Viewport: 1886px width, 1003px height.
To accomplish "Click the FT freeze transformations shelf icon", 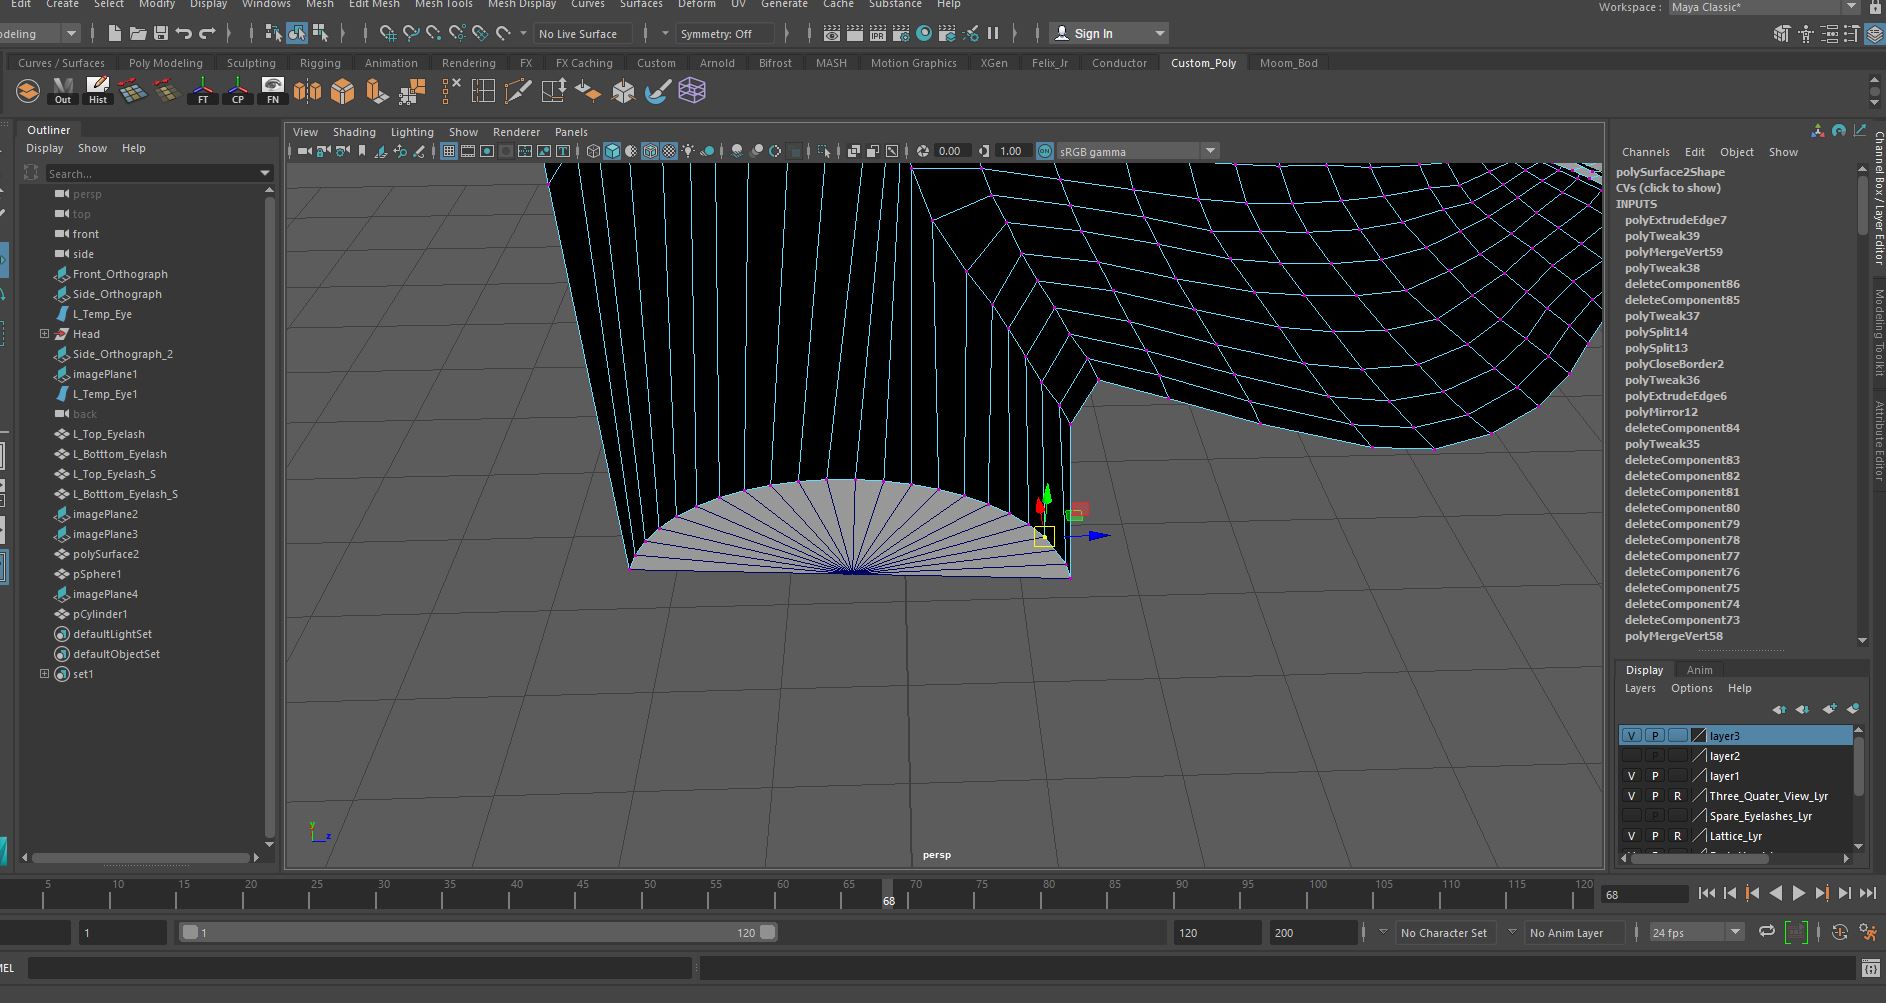I will 203,91.
